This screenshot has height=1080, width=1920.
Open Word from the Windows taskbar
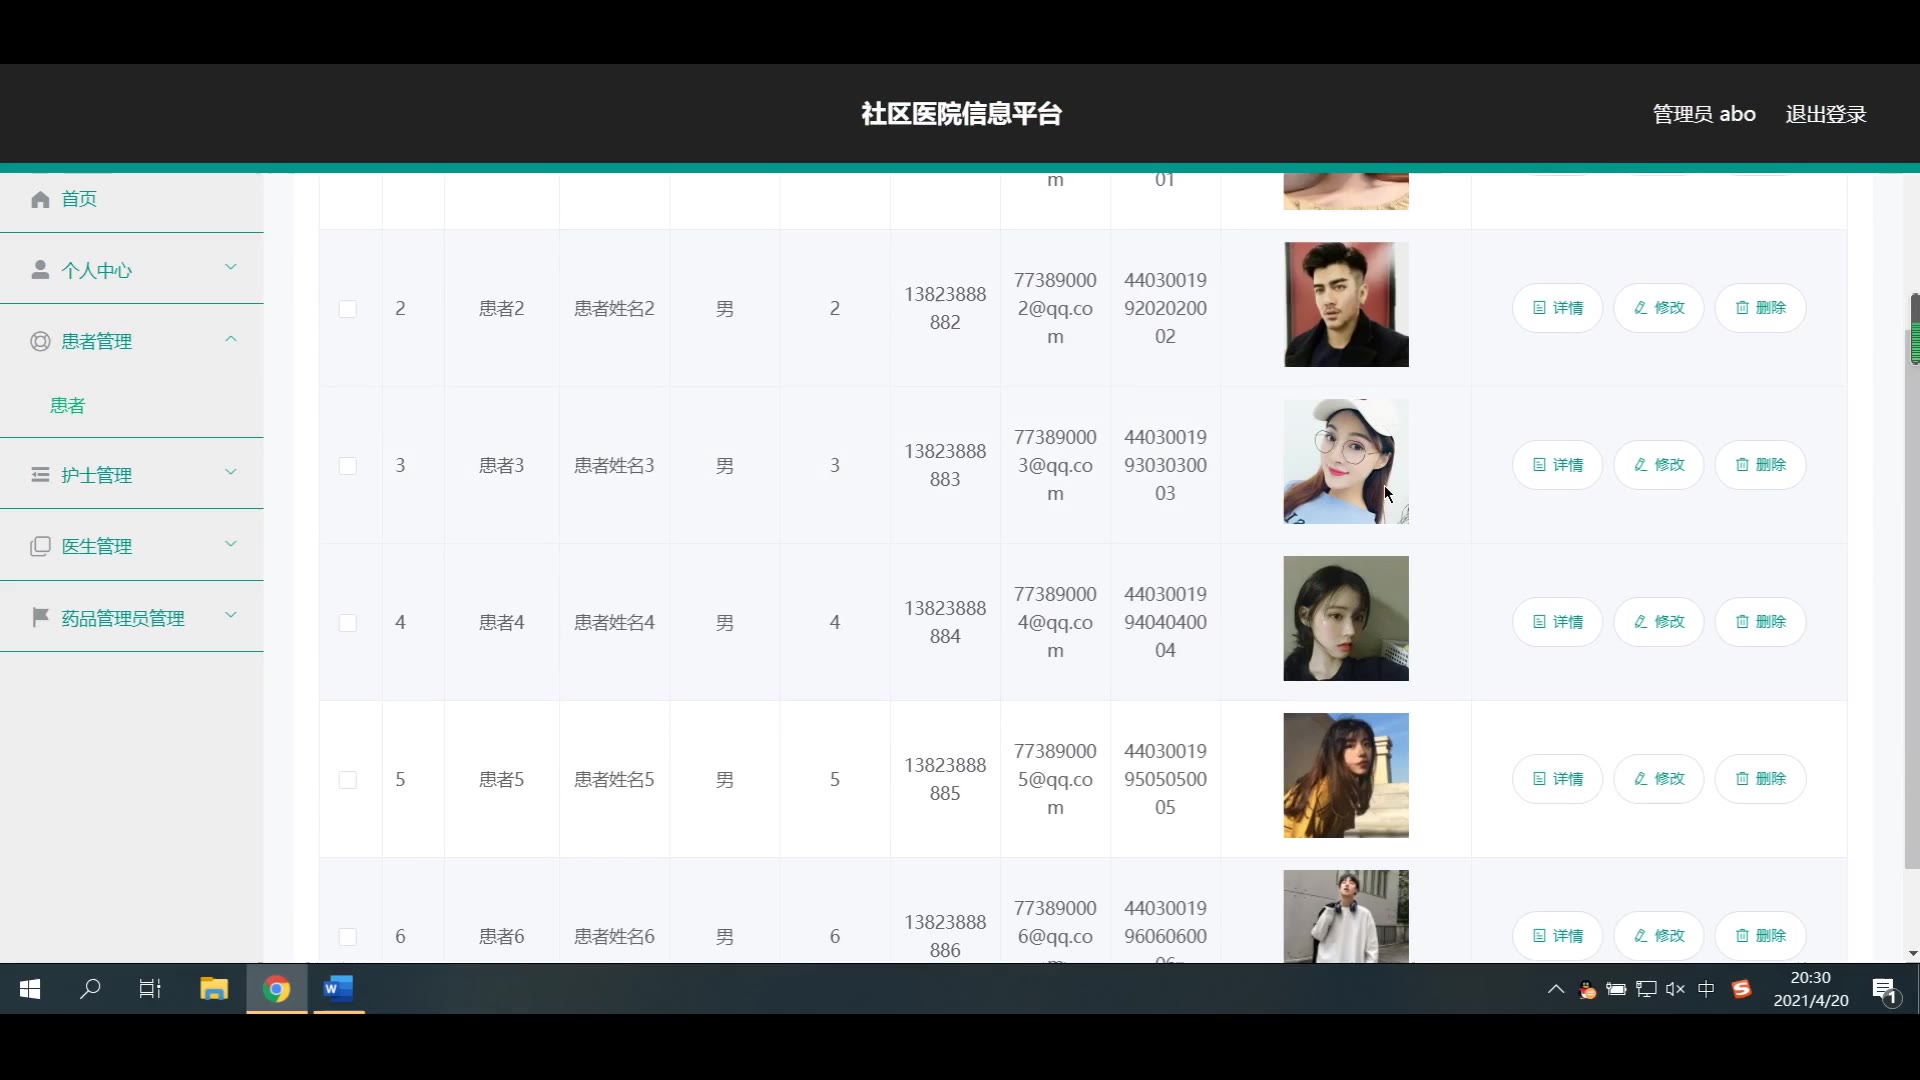[338, 989]
